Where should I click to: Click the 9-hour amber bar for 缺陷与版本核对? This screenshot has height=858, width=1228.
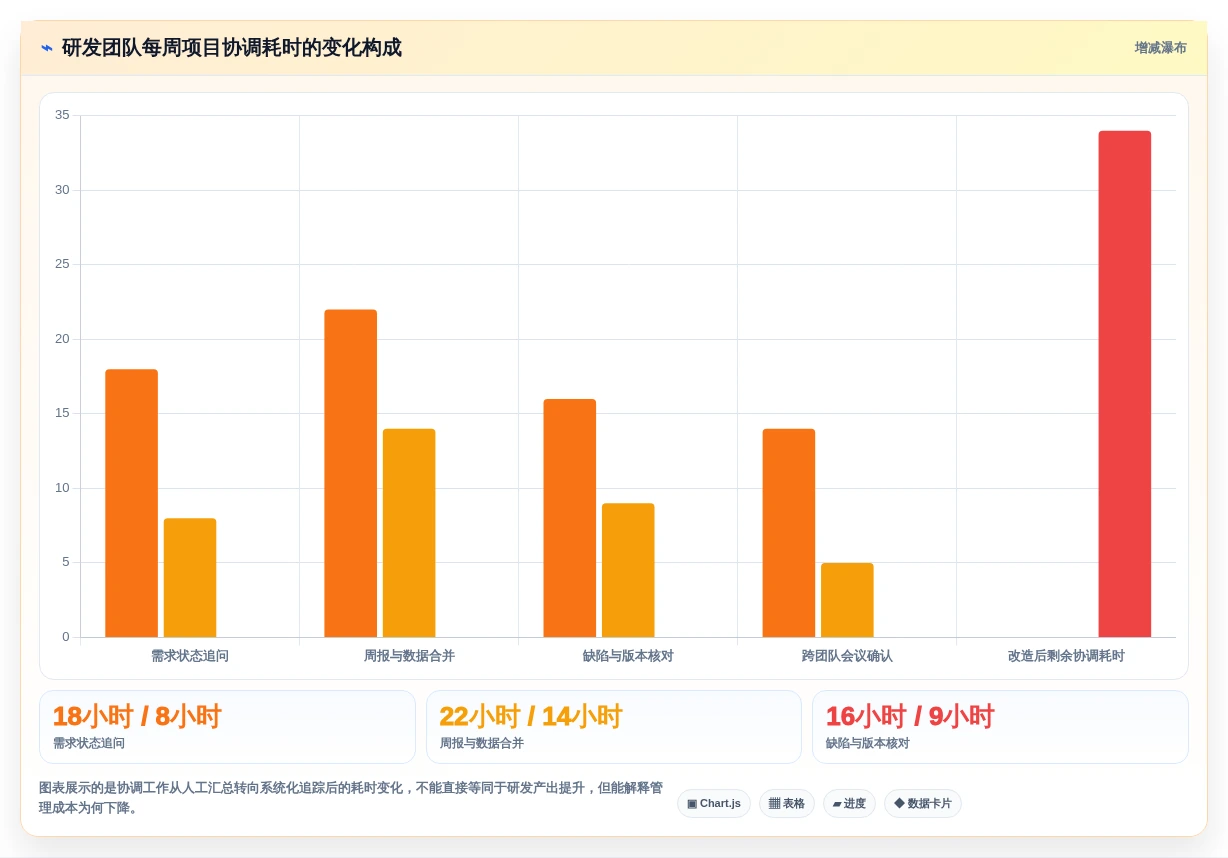coord(628,570)
